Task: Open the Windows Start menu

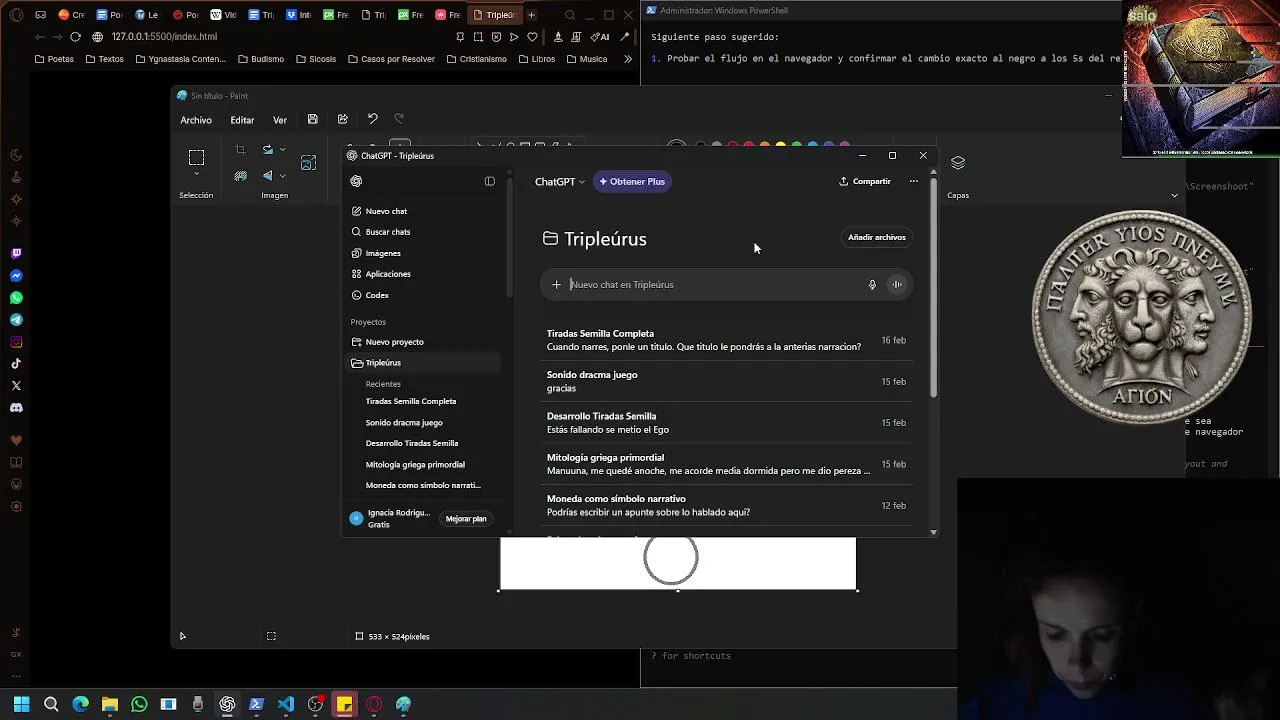Action: tap(22, 704)
